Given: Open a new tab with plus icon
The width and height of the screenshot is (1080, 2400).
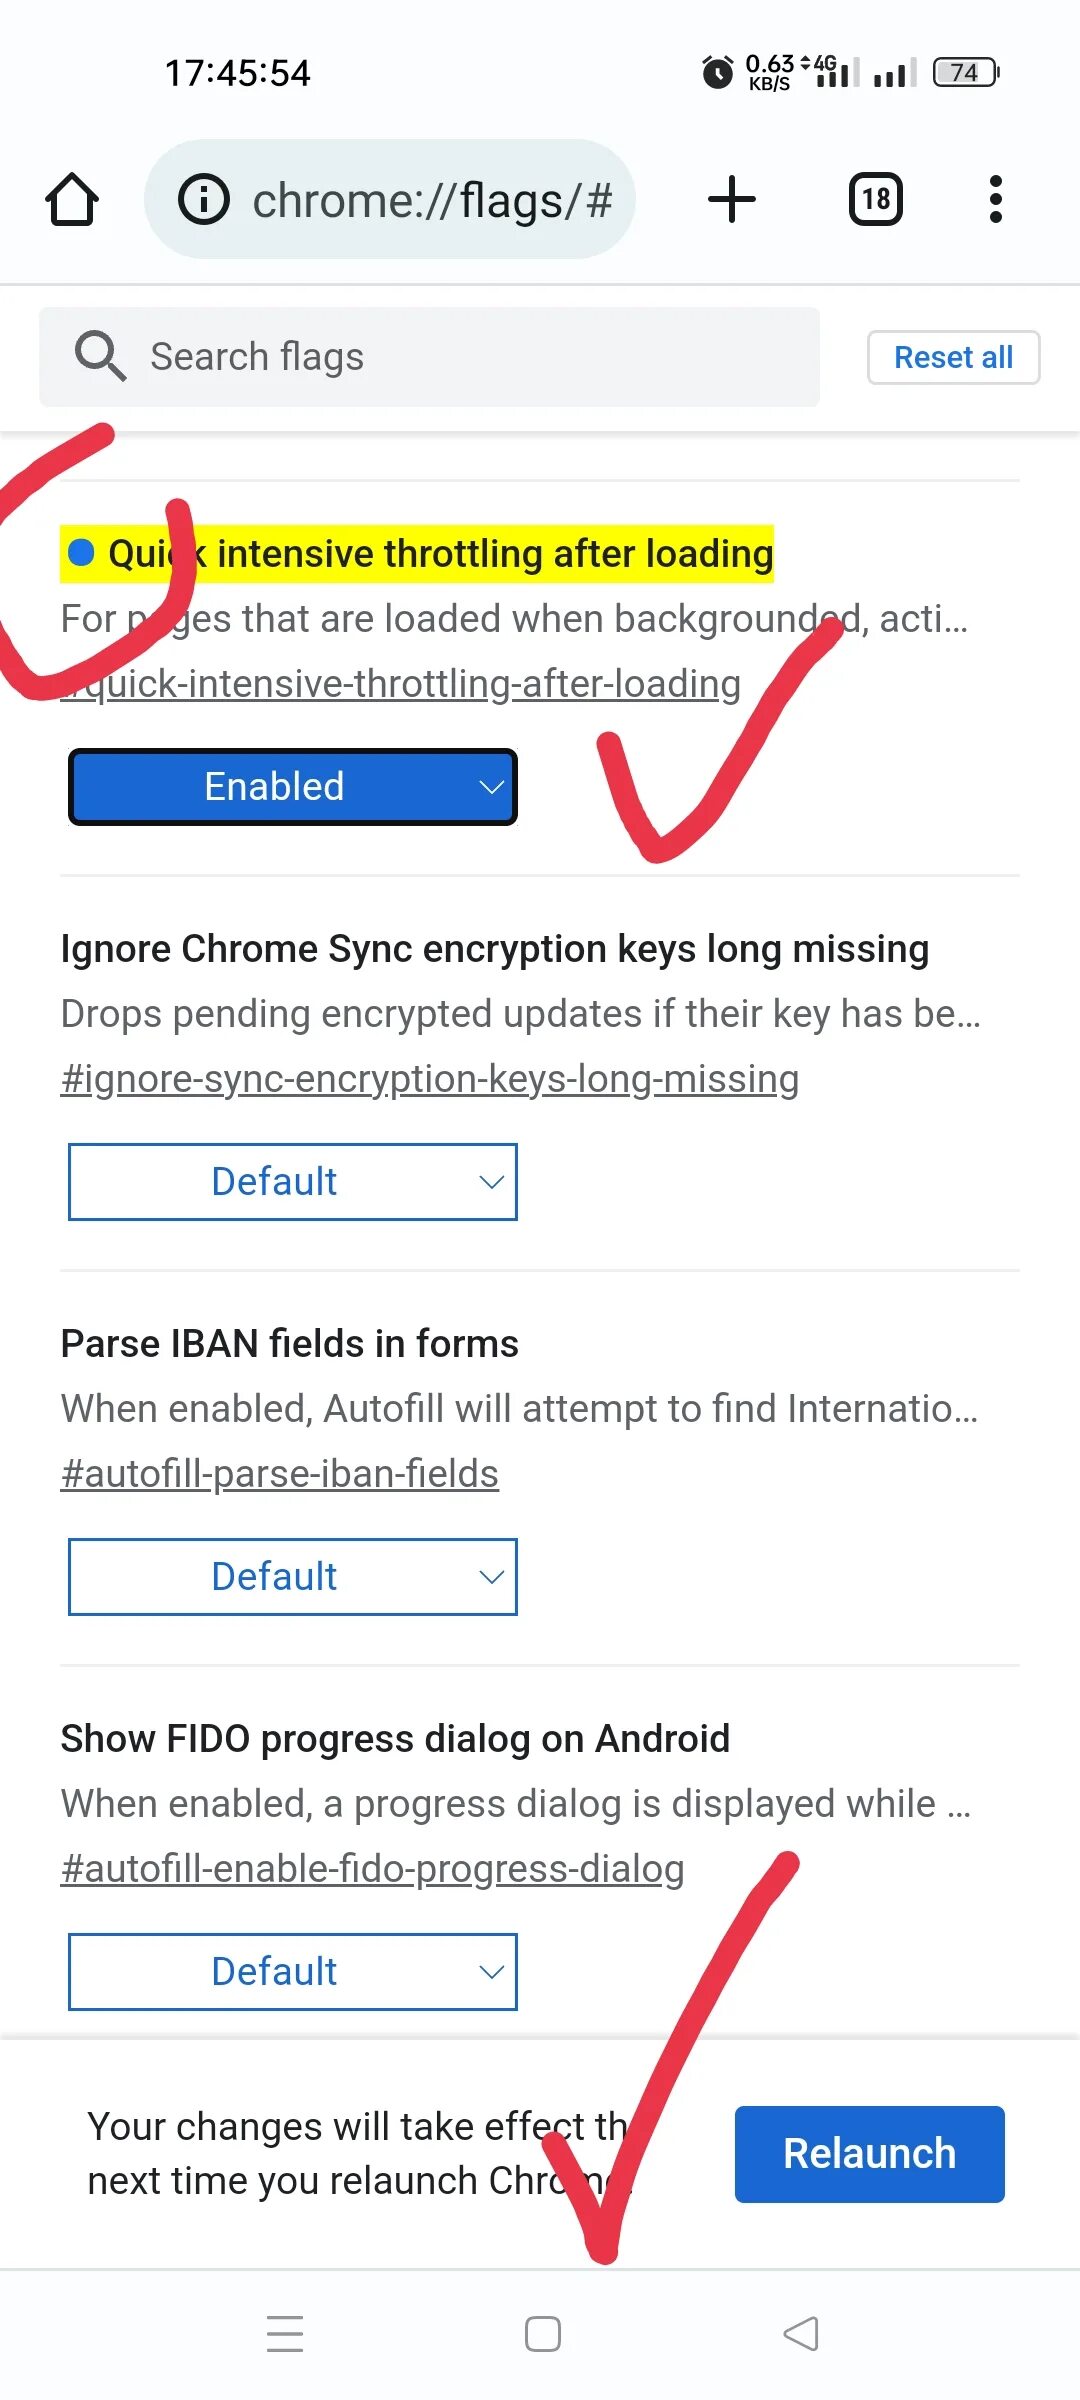Looking at the screenshot, I should tap(732, 199).
